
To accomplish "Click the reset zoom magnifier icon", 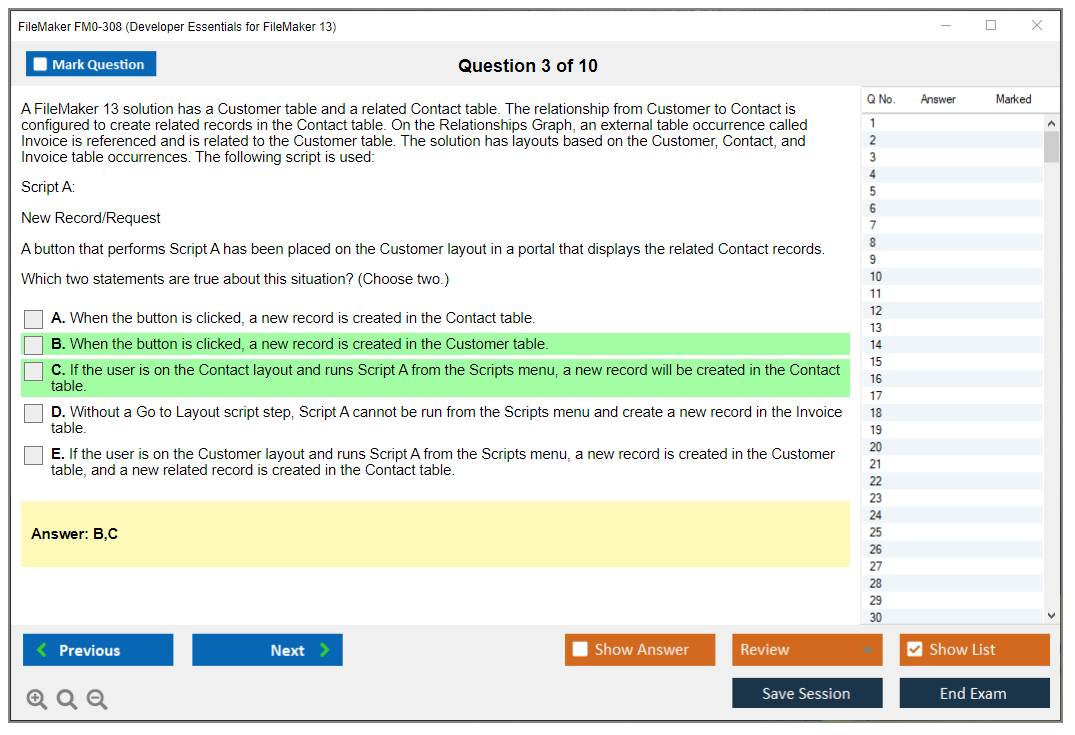I will tap(67, 700).
